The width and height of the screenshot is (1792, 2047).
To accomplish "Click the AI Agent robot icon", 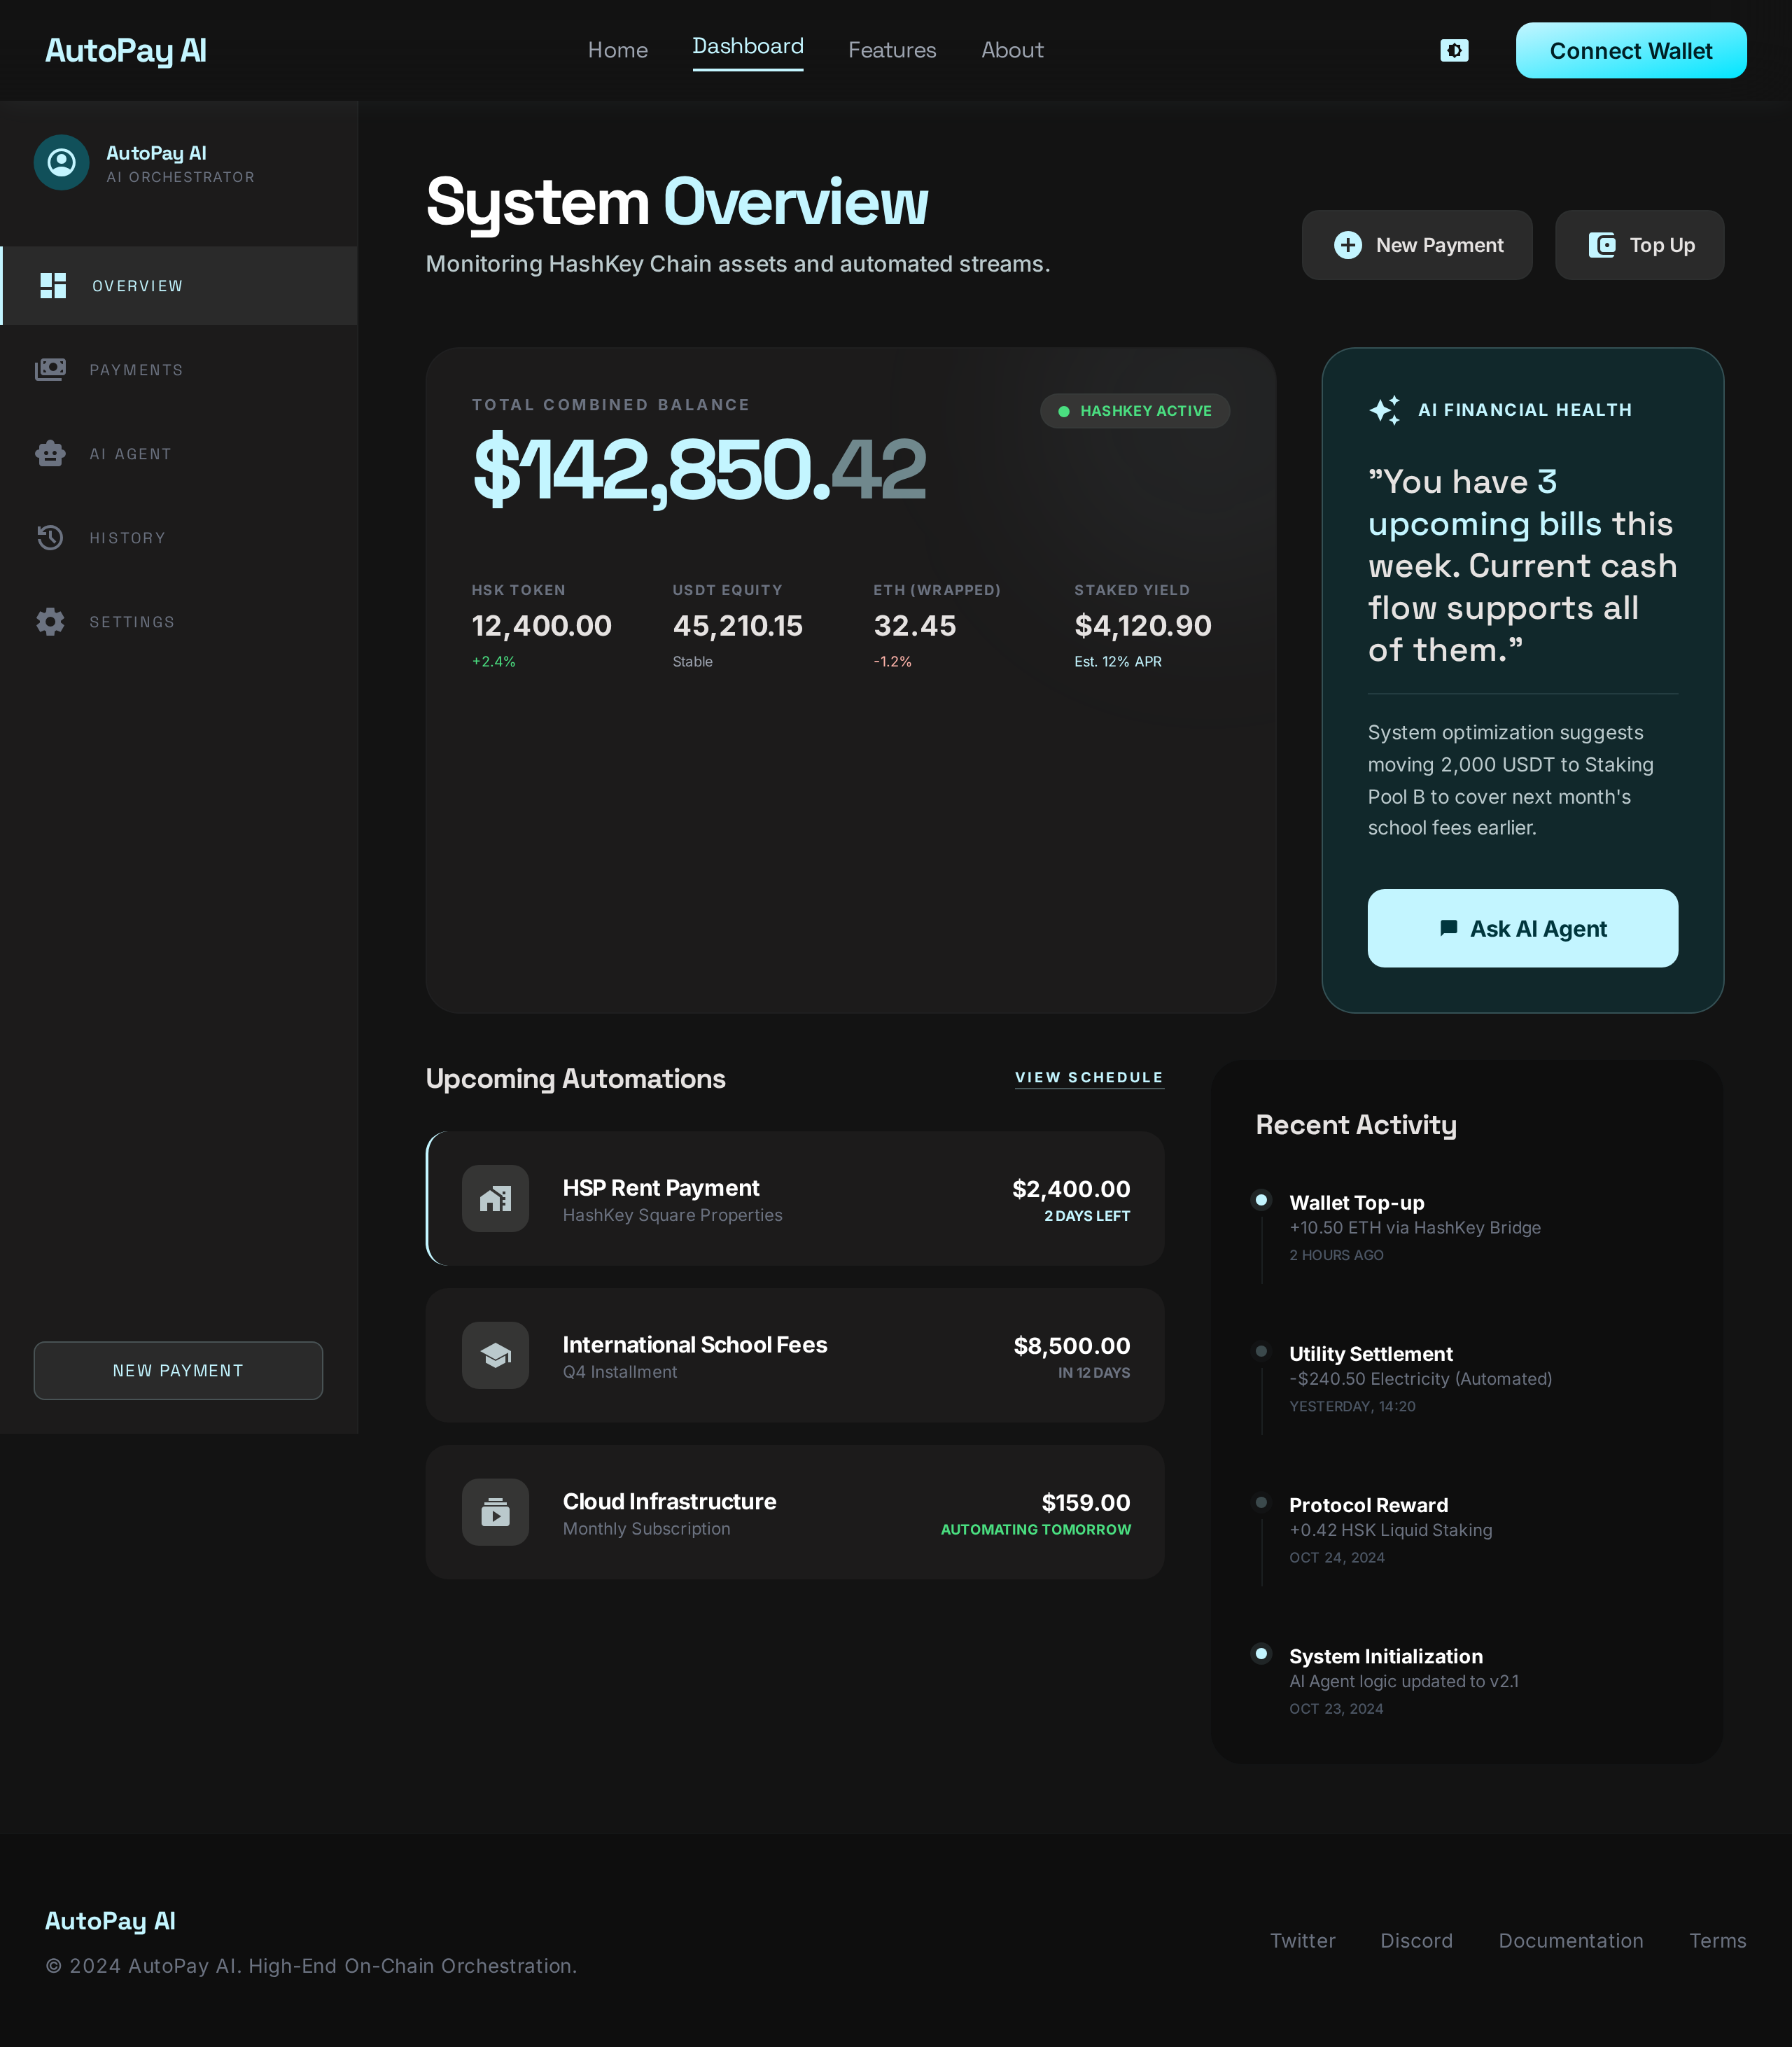I will click(50, 454).
